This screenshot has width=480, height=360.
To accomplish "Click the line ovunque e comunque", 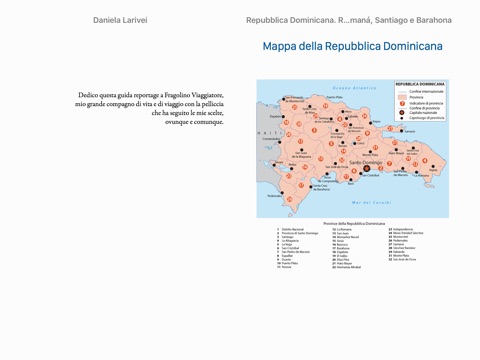I will click(194, 122).
